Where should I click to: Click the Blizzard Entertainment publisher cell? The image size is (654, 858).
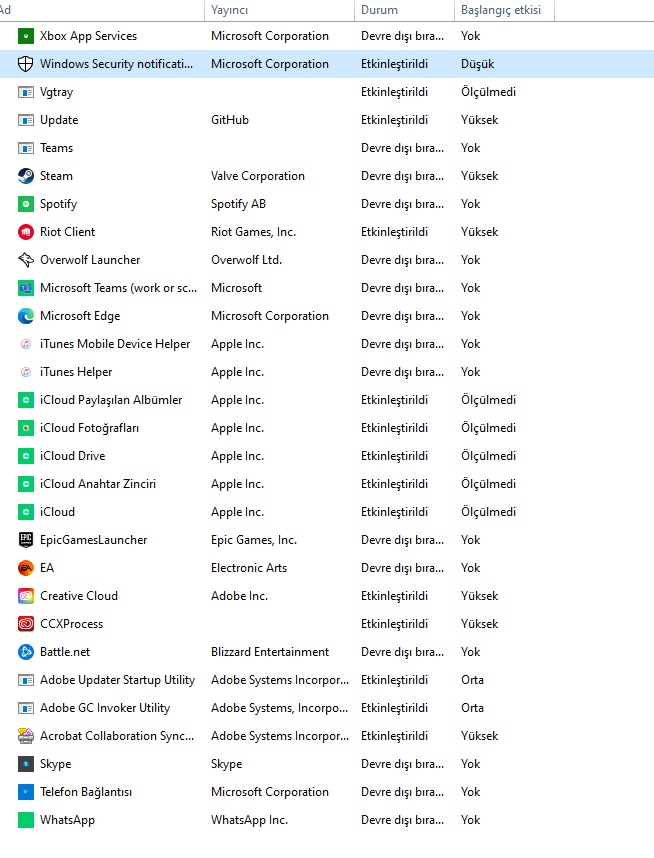coord(270,652)
